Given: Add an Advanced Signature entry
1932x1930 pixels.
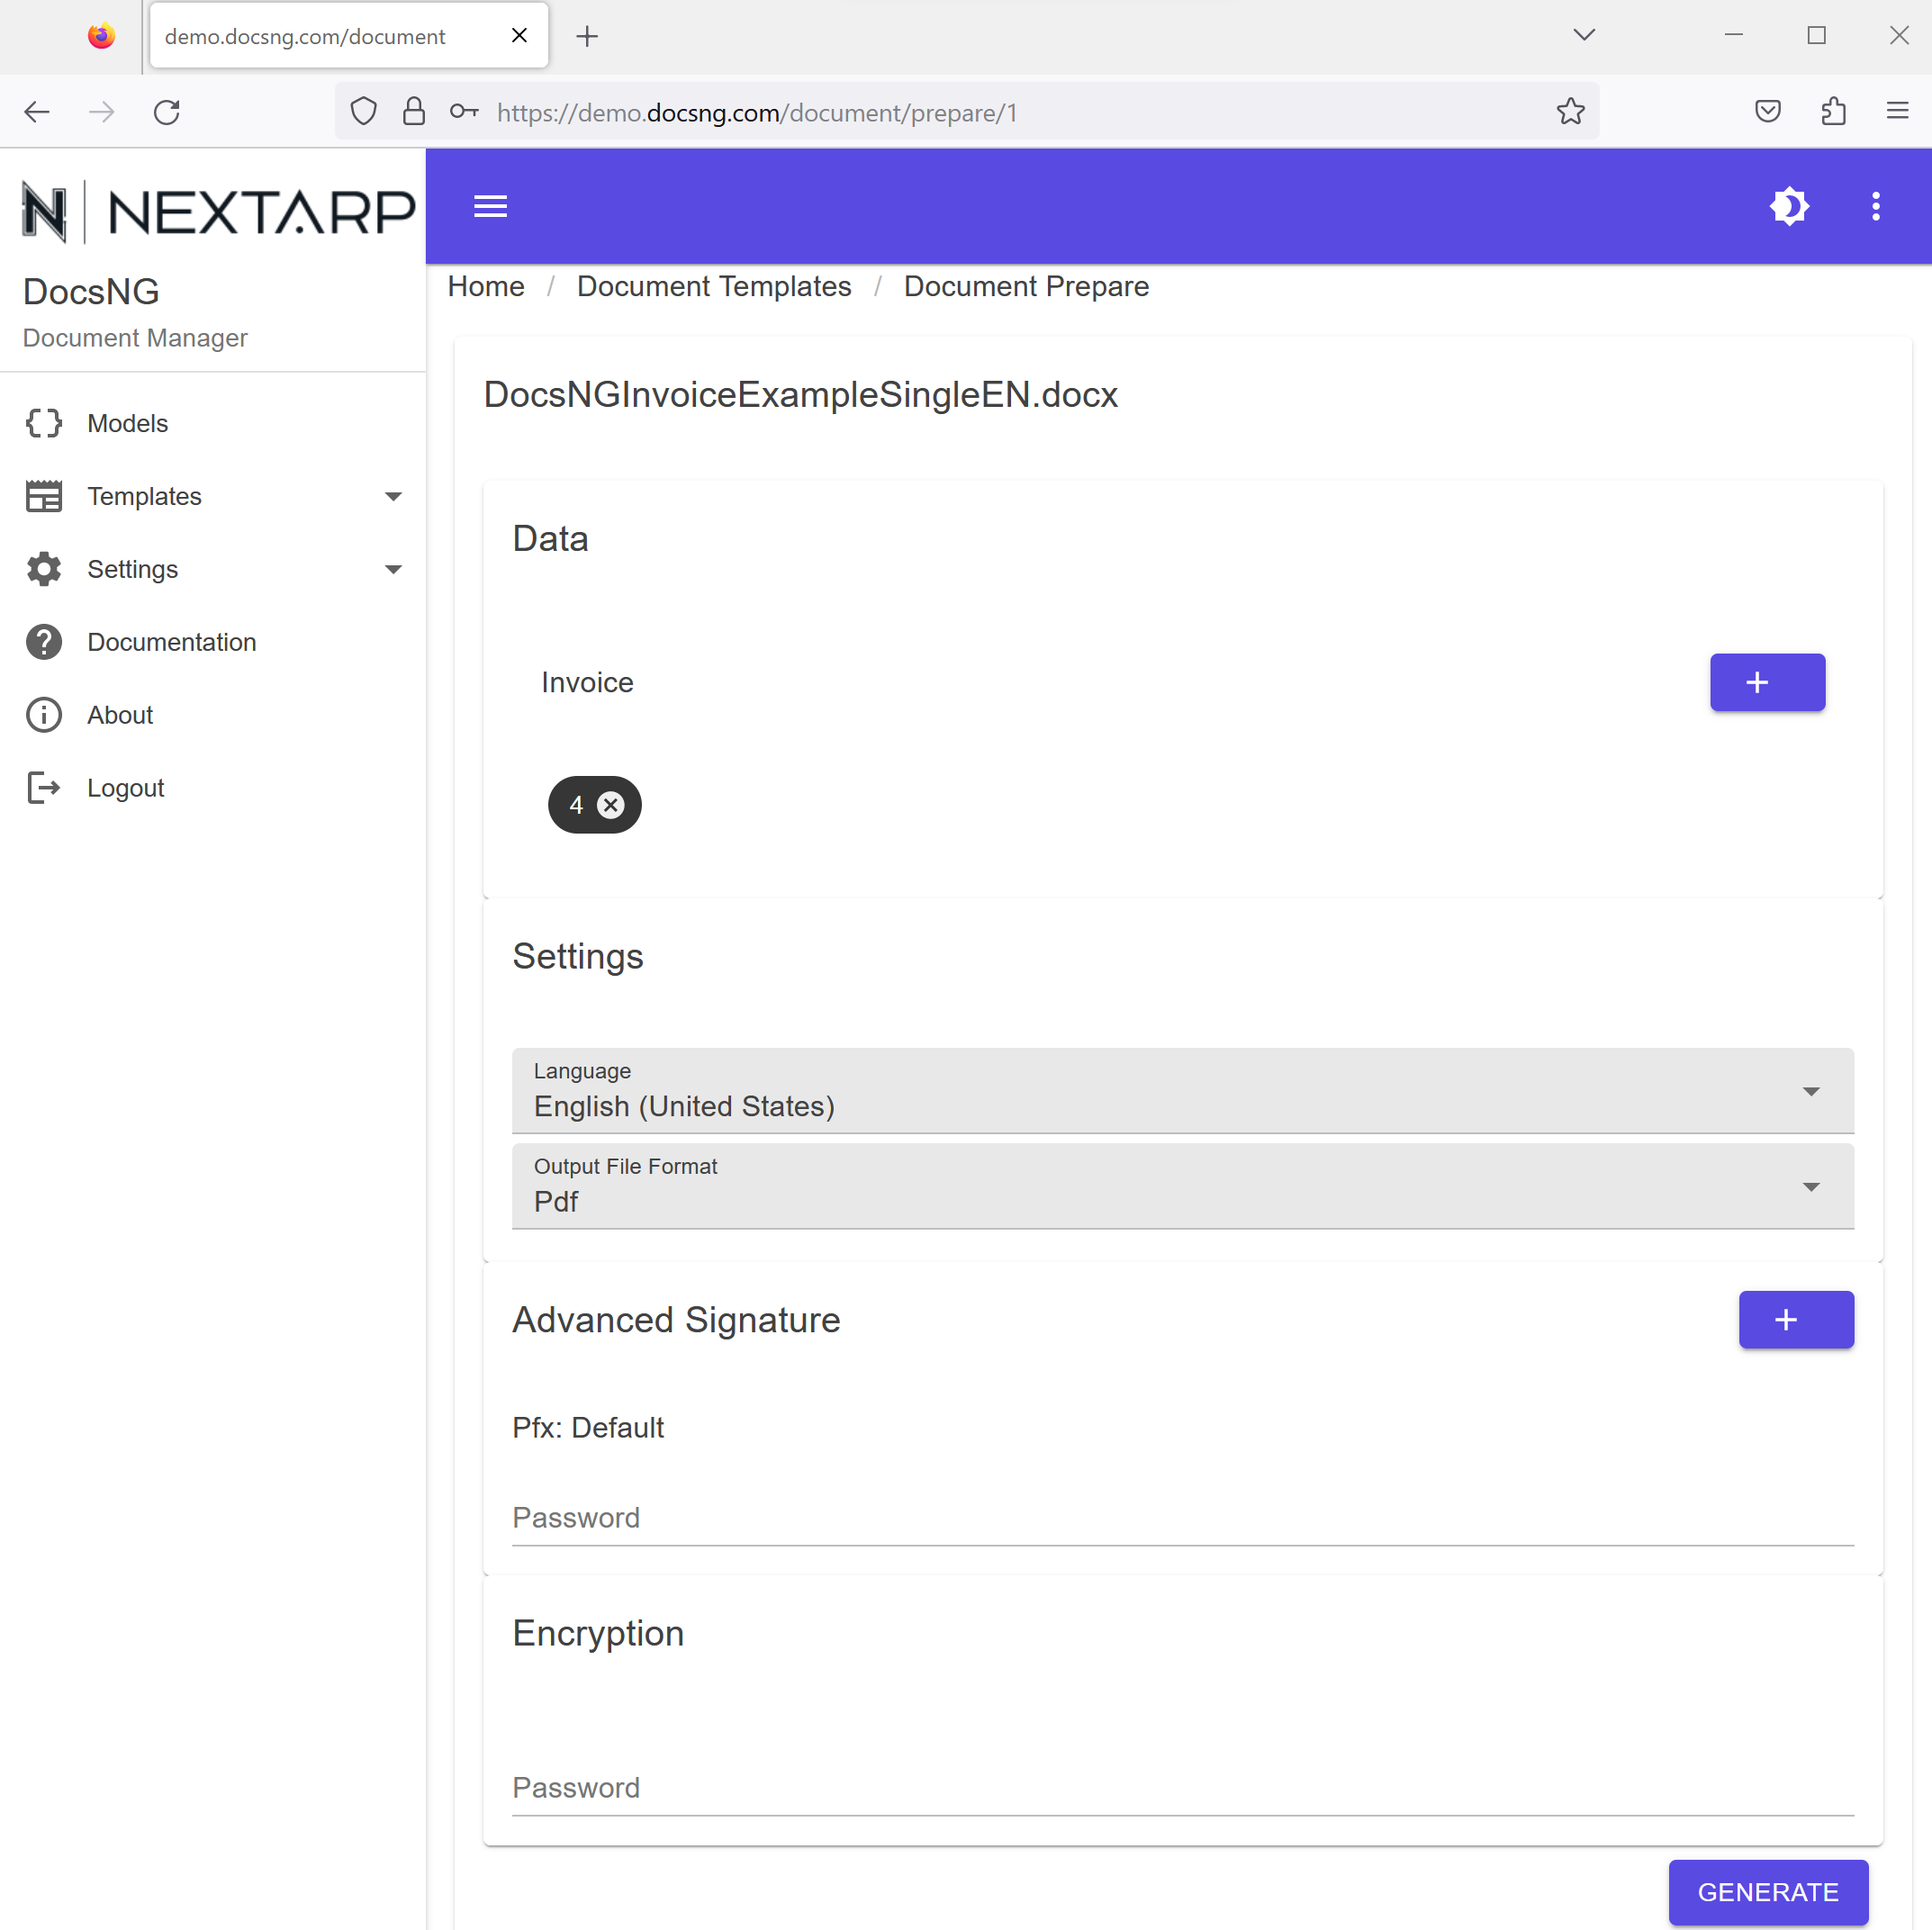Looking at the screenshot, I should point(1795,1320).
